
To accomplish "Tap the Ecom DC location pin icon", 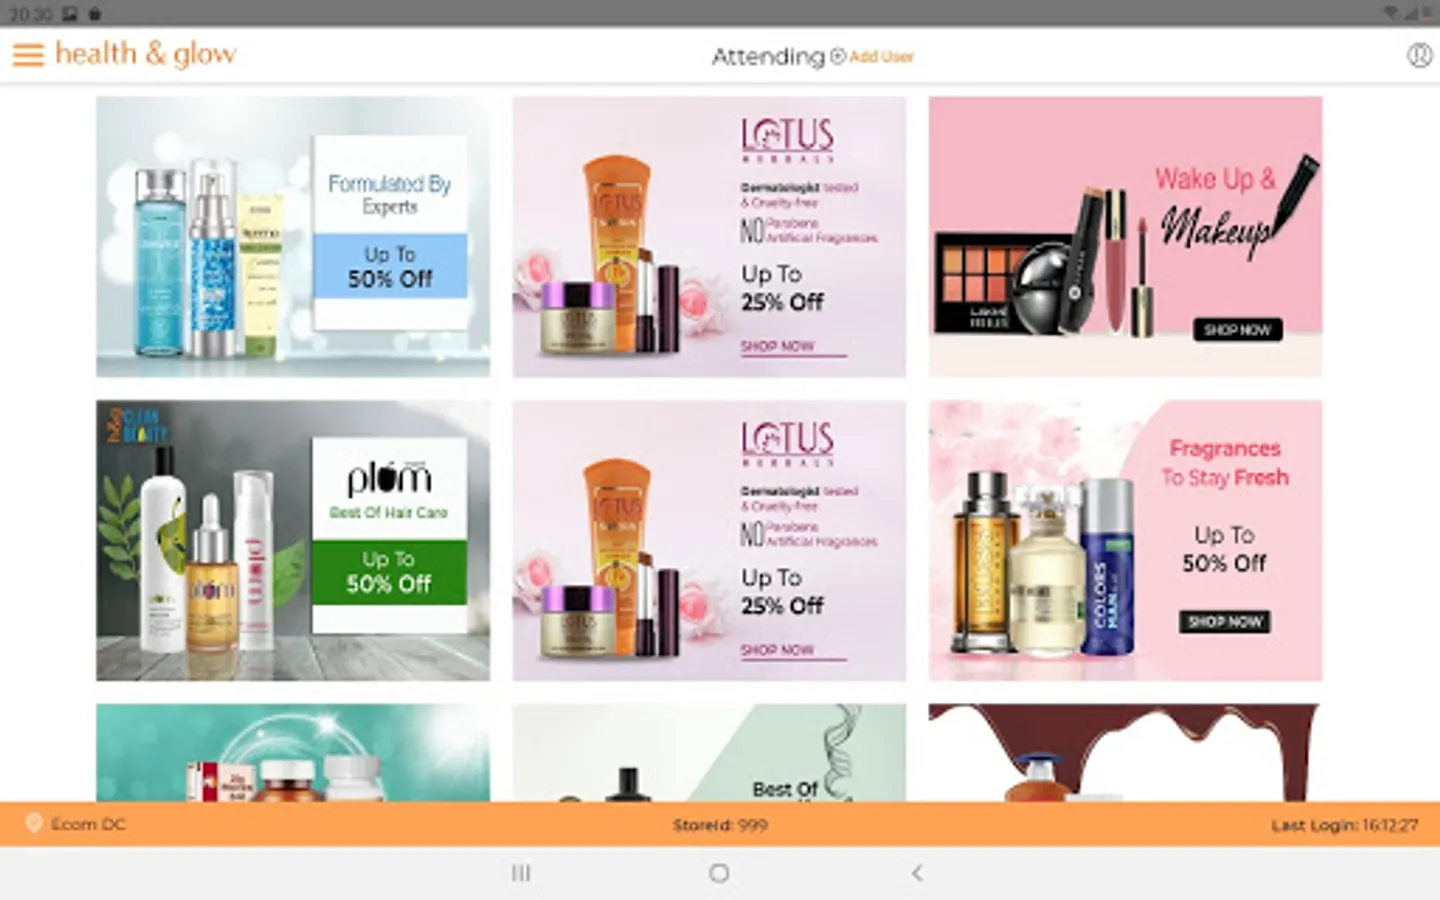I will coord(33,823).
